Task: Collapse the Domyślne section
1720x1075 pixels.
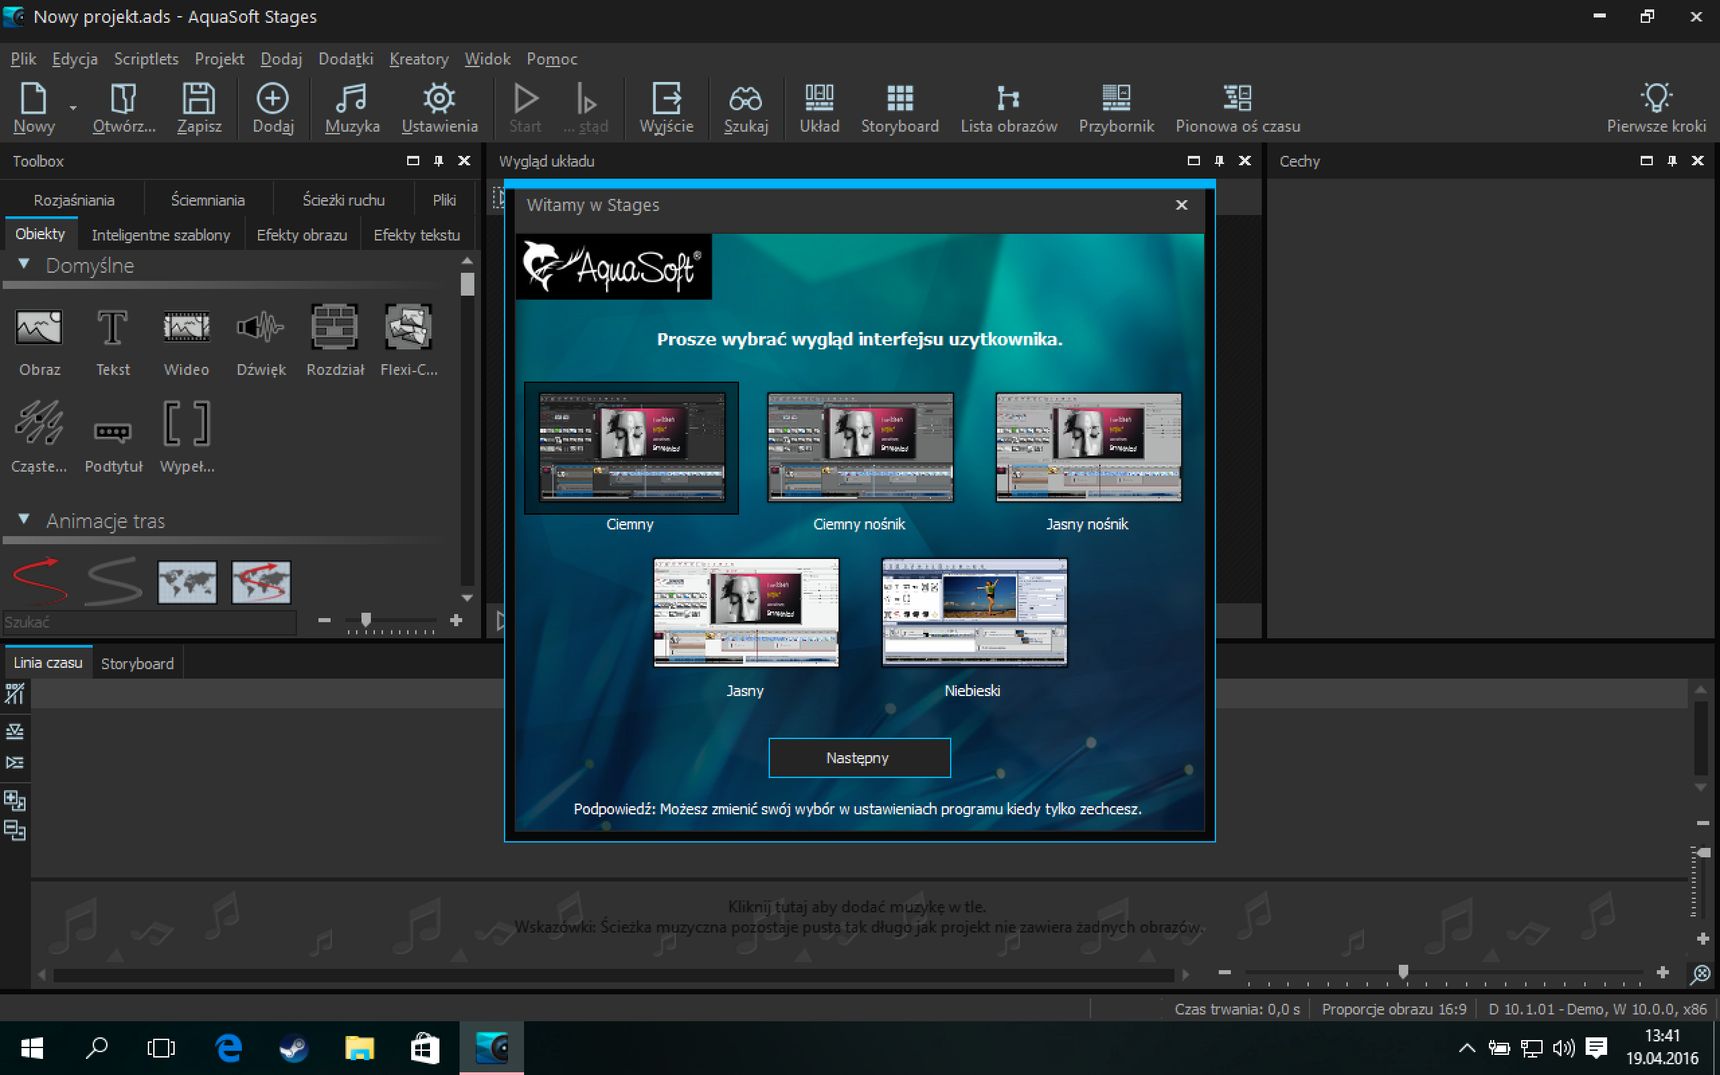Action: 23,265
